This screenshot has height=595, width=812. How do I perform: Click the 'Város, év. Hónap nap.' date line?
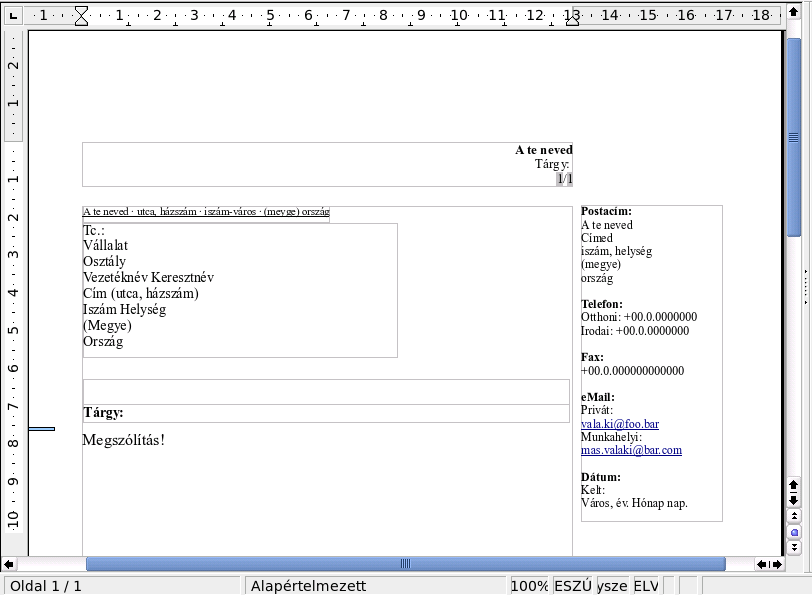(634, 503)
